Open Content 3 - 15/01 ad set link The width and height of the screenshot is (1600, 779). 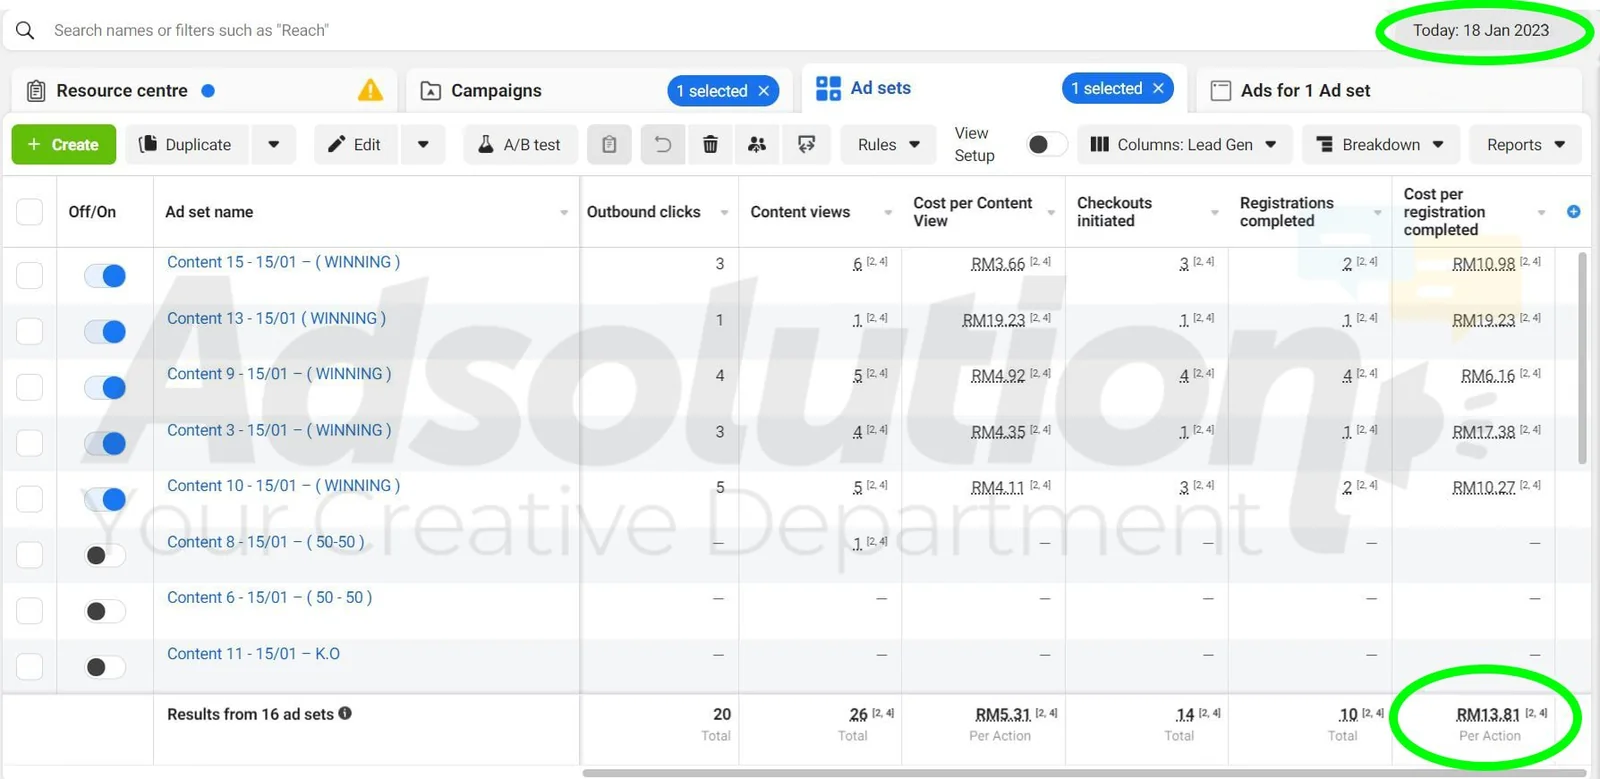pyautogui.click(x=279, y=430)
